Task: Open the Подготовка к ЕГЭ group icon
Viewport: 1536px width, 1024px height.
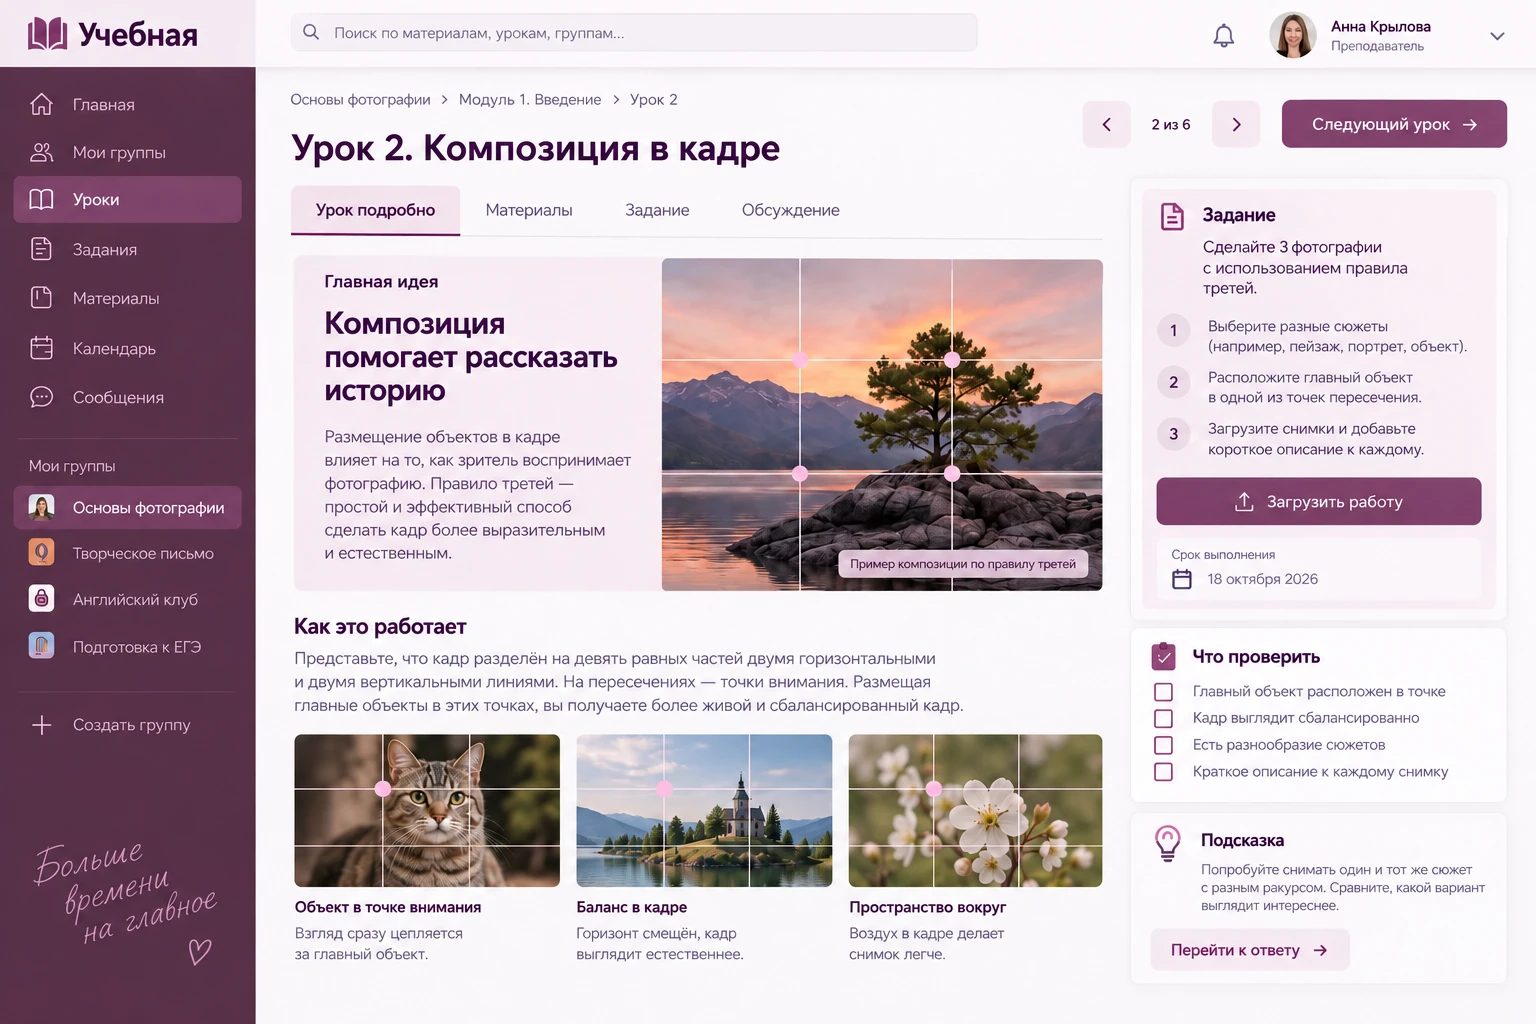Action: (41, 646)
